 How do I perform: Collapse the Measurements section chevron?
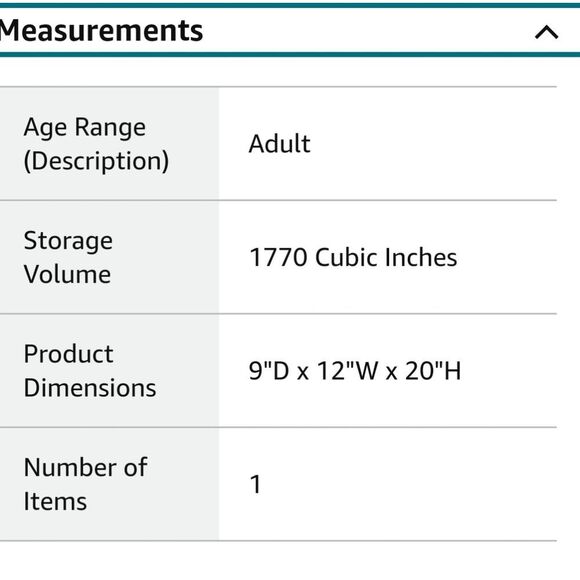pos(546,32)
